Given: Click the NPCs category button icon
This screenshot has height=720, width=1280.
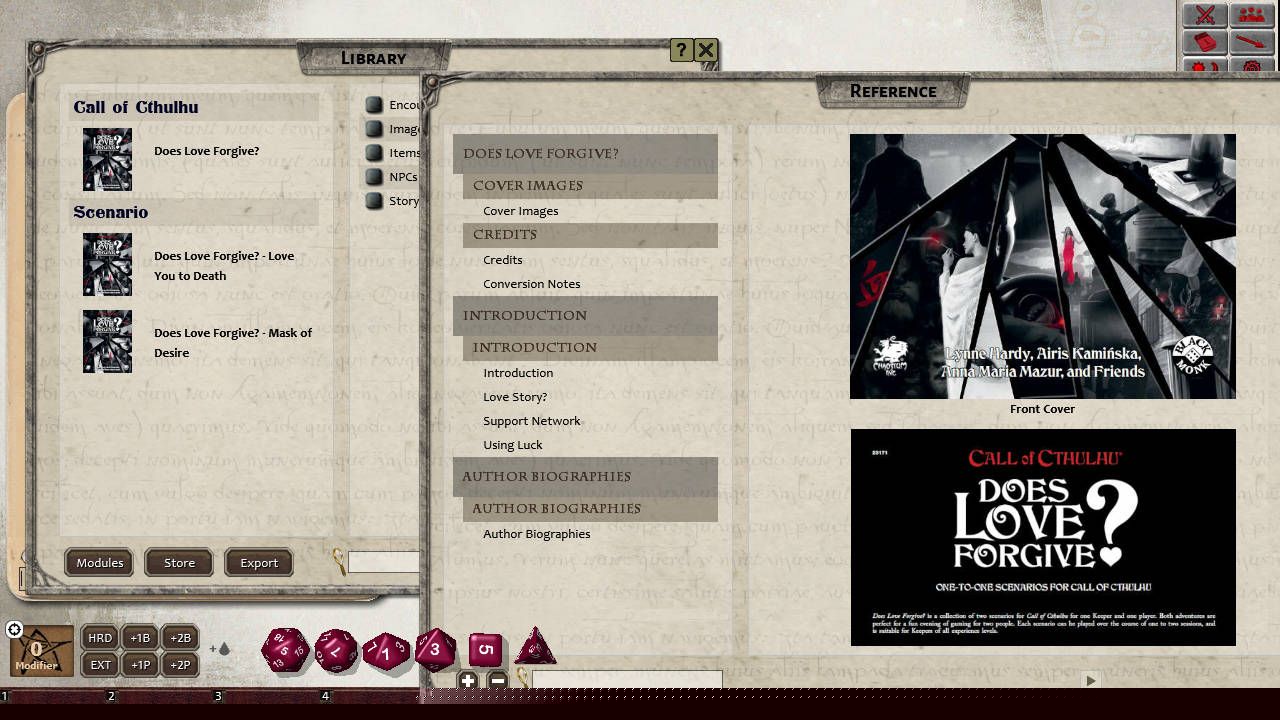Looking at the screenshot, I should (374, 177).
